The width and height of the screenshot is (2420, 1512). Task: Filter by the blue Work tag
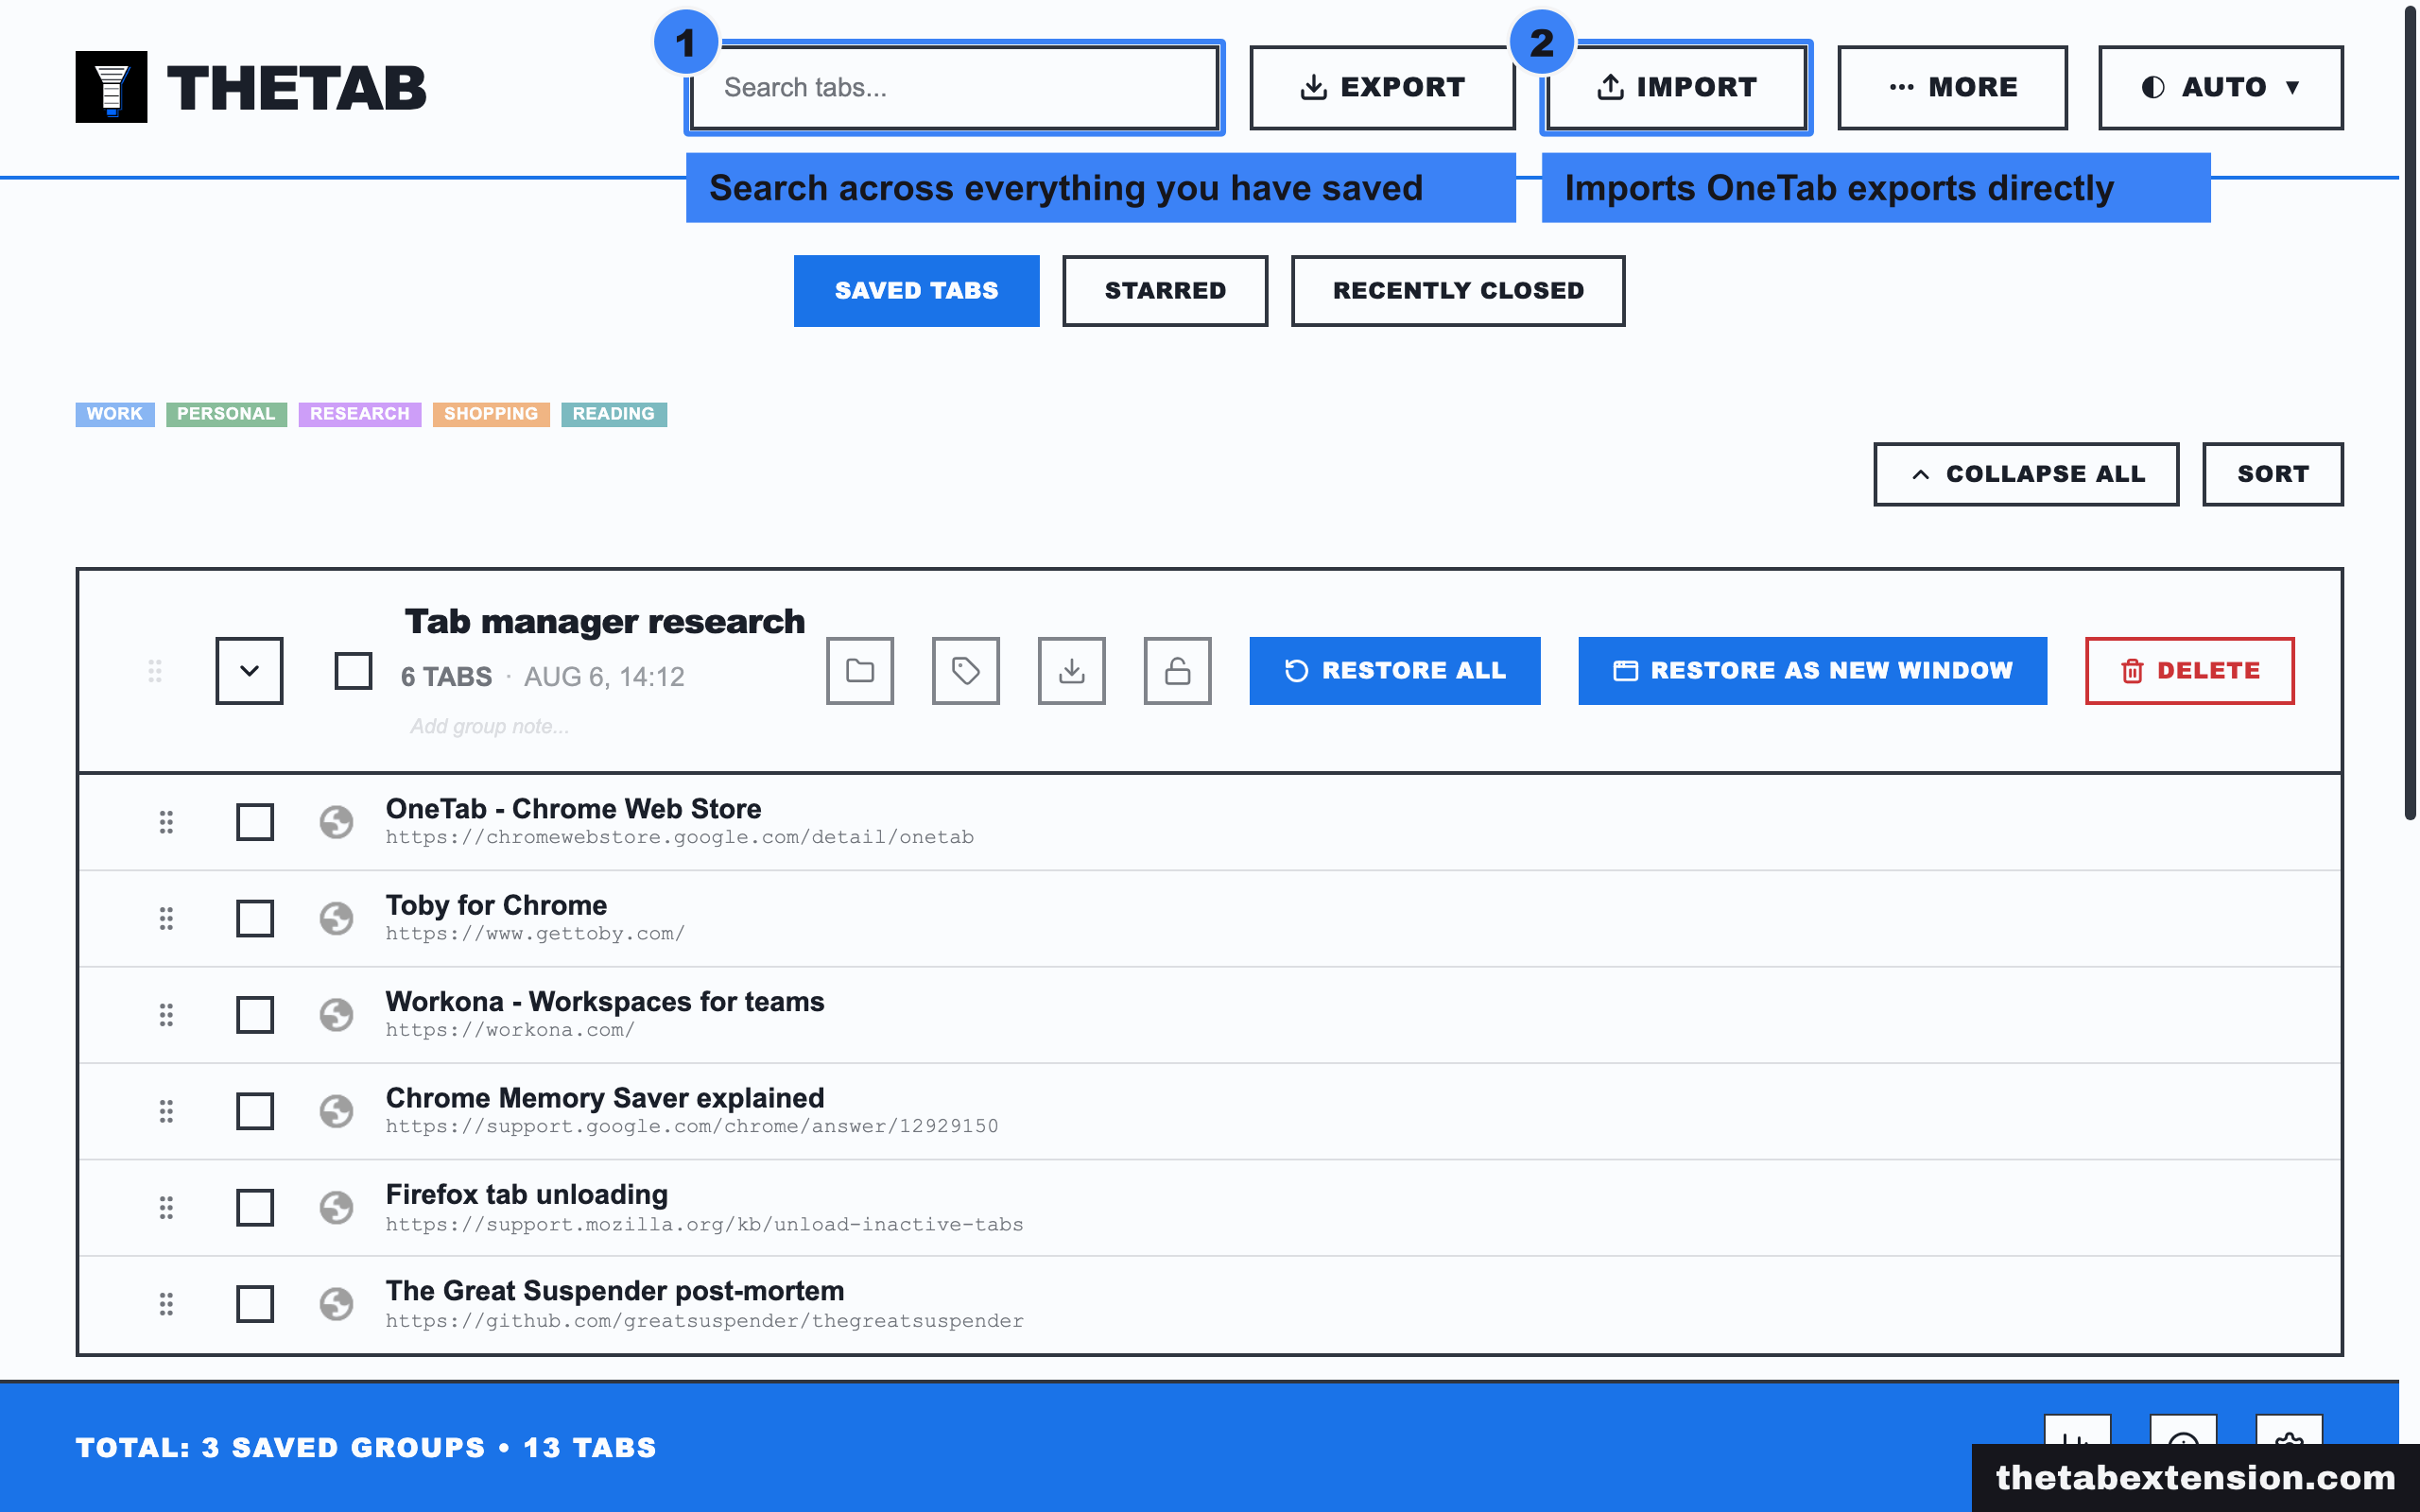[115, 414]
